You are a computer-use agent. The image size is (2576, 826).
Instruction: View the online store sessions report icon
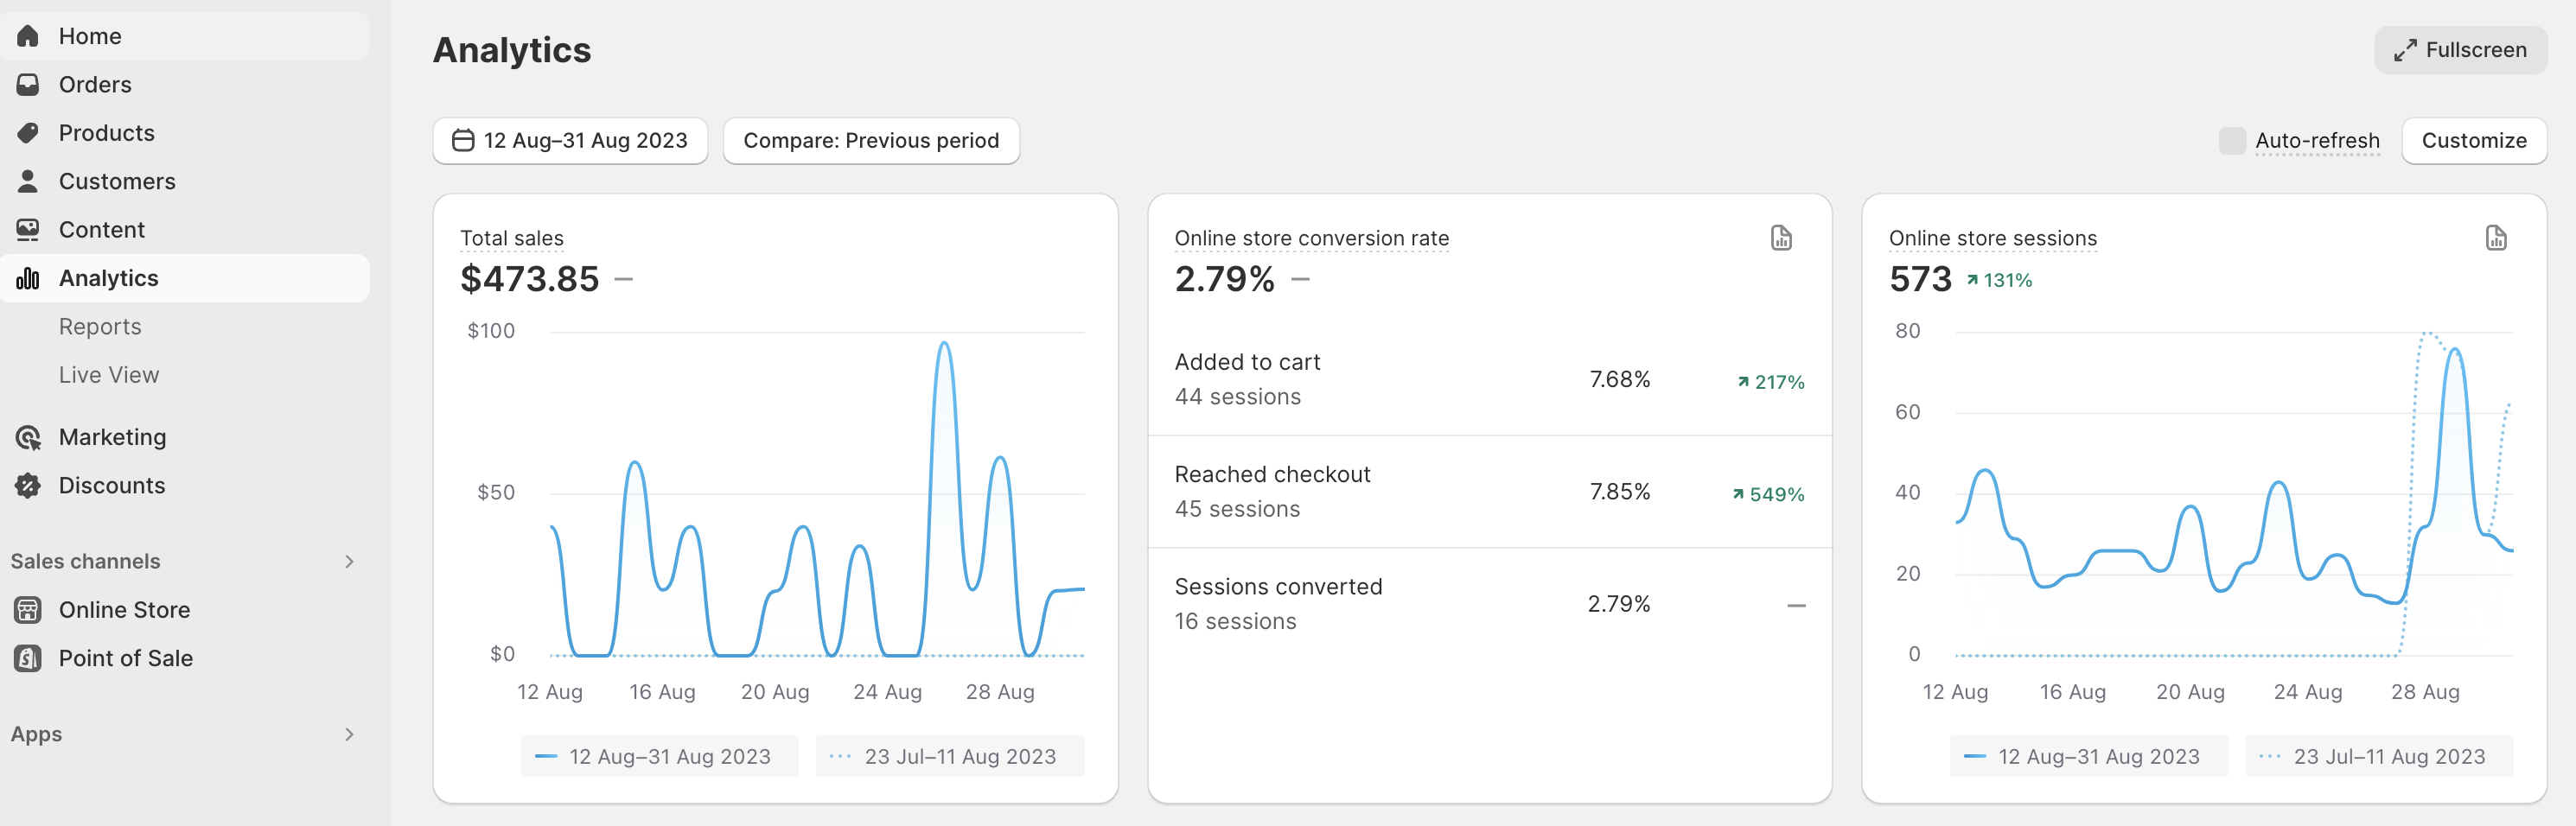click(2496, 238)
